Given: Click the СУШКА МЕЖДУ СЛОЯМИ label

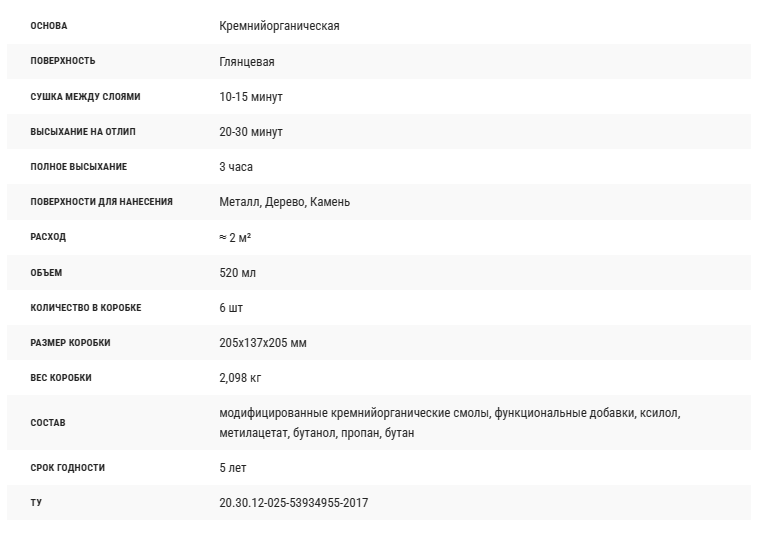Looking at the screenshot, I should (85, 97).
